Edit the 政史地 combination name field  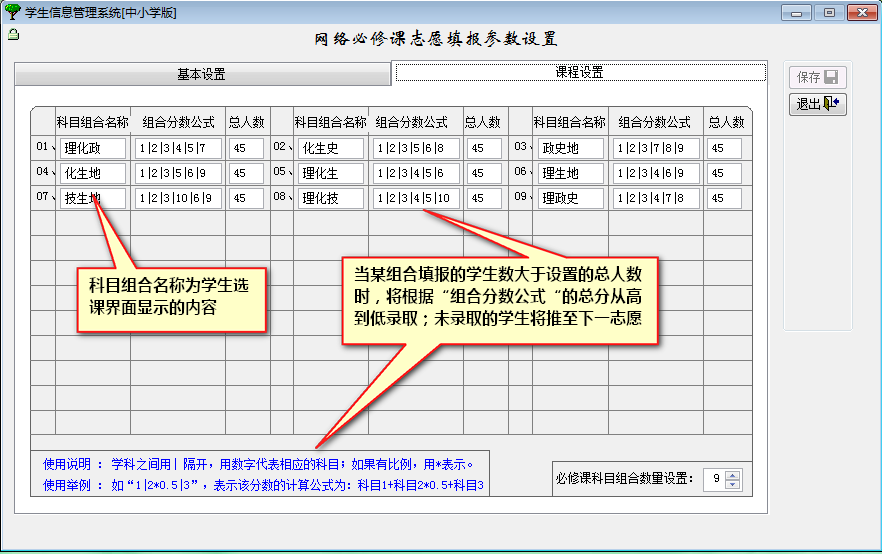click(x=570, y=148)
